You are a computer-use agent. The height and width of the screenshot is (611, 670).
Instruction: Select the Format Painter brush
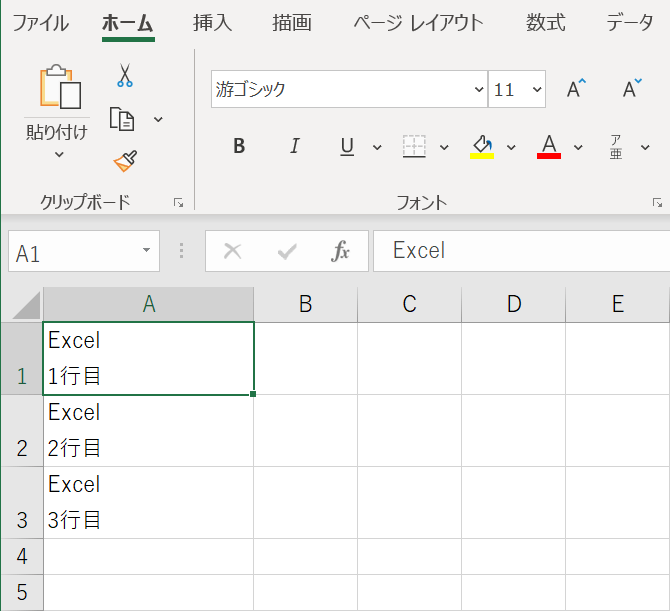pos(125,161)
